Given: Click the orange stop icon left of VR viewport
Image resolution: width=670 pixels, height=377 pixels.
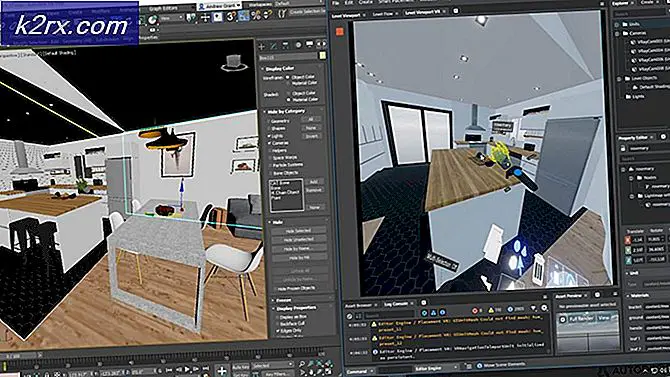Looking at the screenshot, I should click(x=340, y=32).
